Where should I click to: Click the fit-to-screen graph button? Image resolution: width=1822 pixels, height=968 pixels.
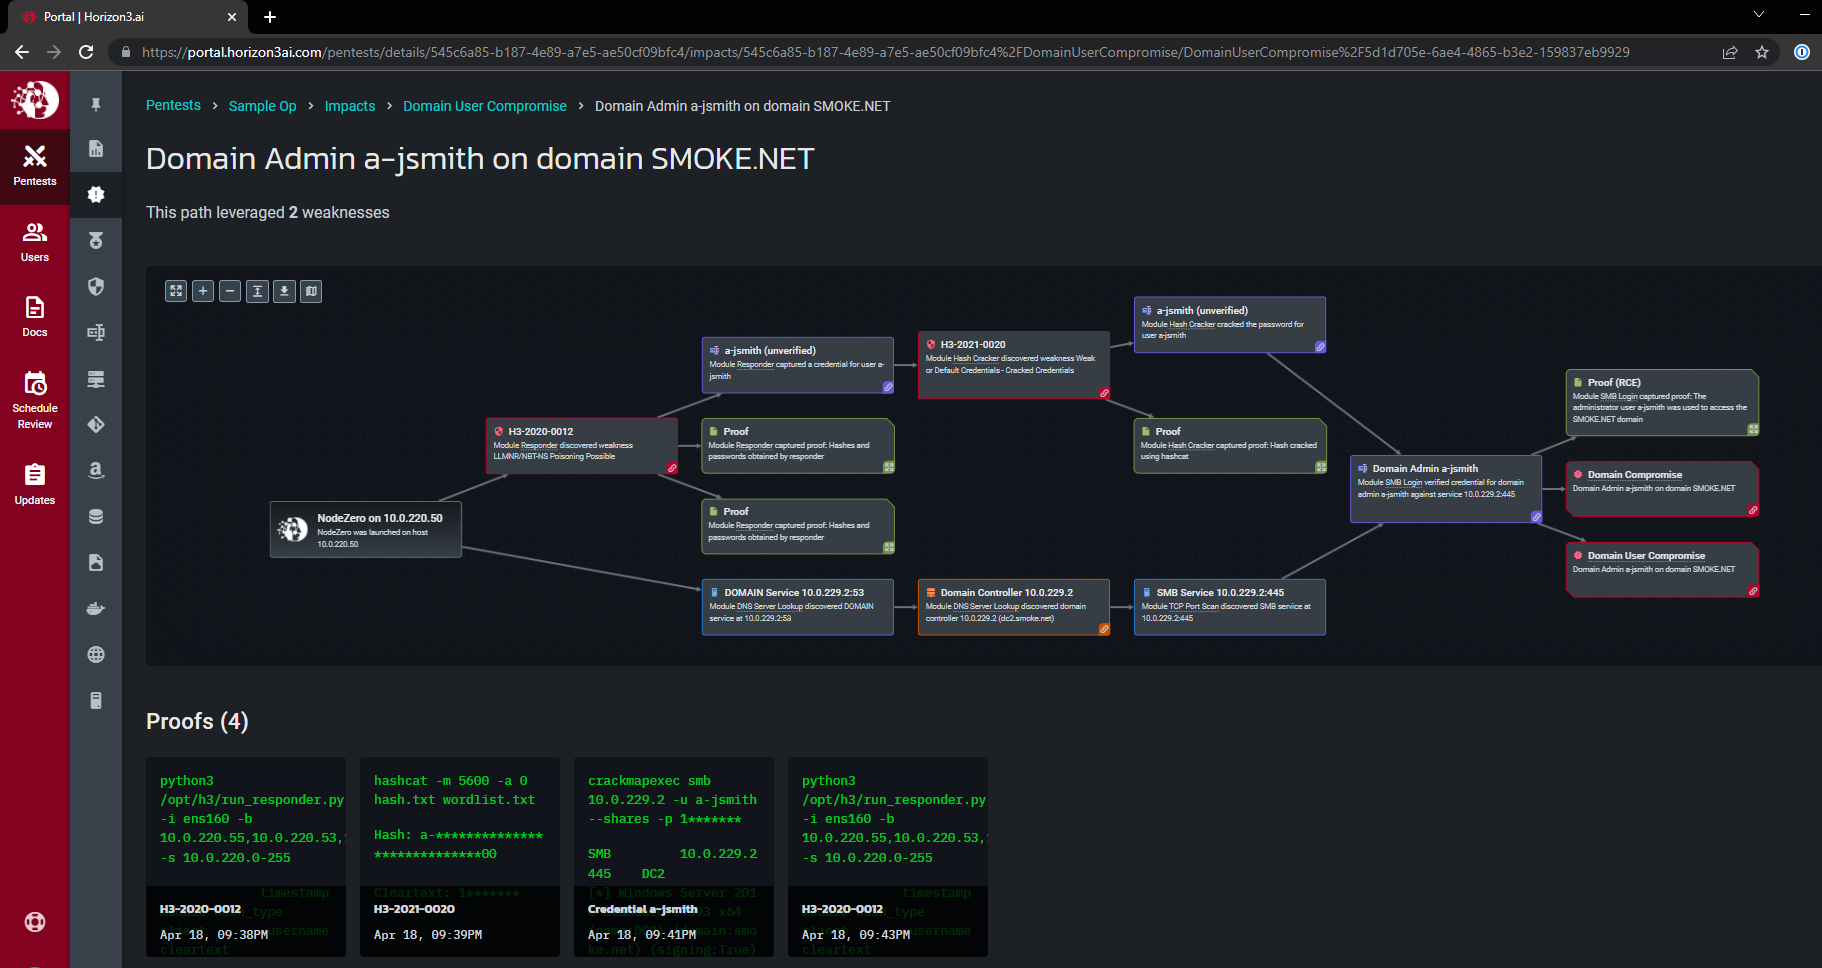point(176,291)
